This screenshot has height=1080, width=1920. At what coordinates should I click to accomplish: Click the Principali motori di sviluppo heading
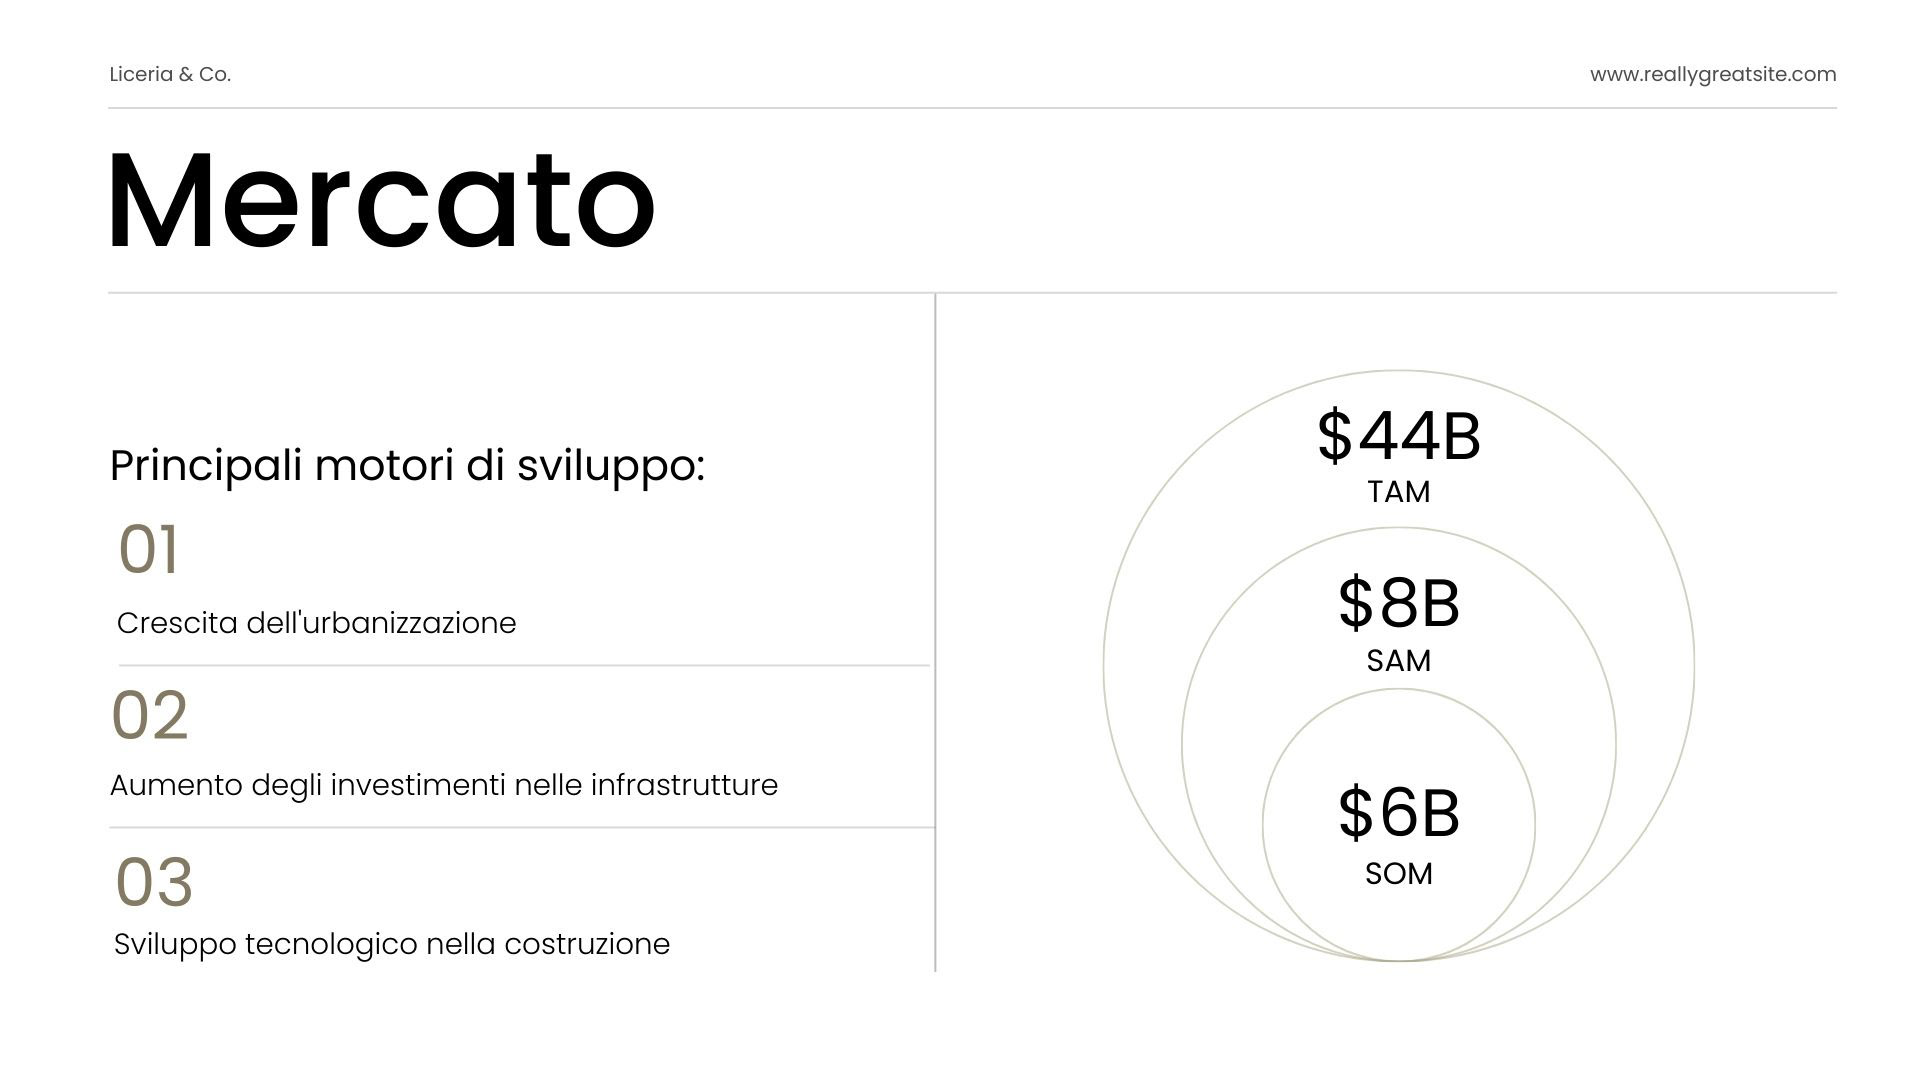point(407,466)
